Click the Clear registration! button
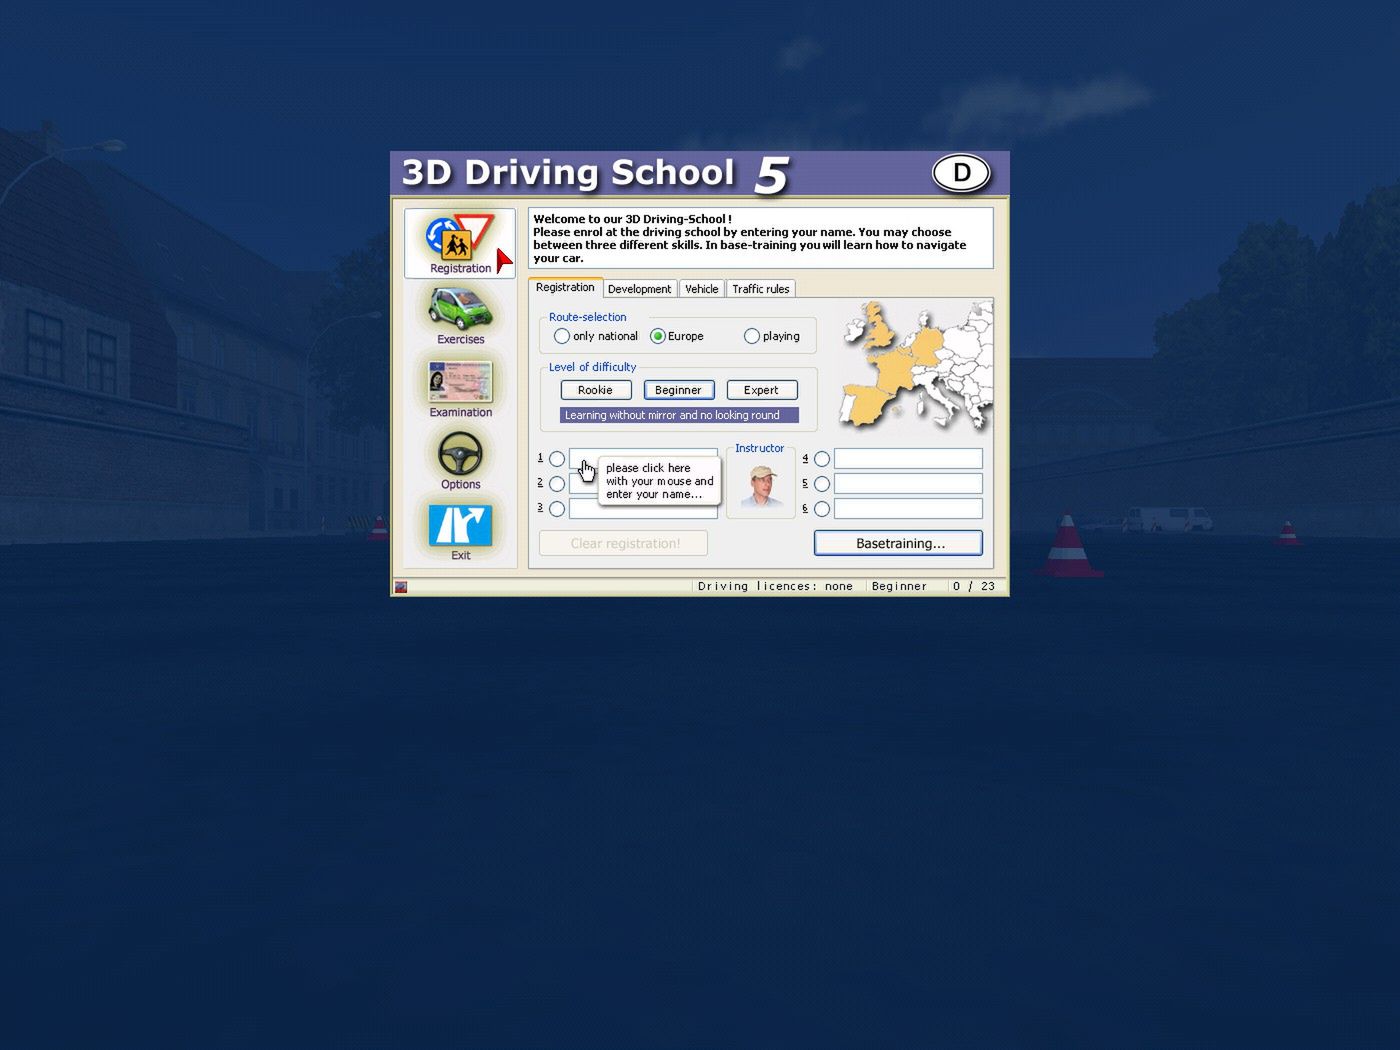Image resolution: width=1400 pixels, height=1050 pixels. point(624,543)
